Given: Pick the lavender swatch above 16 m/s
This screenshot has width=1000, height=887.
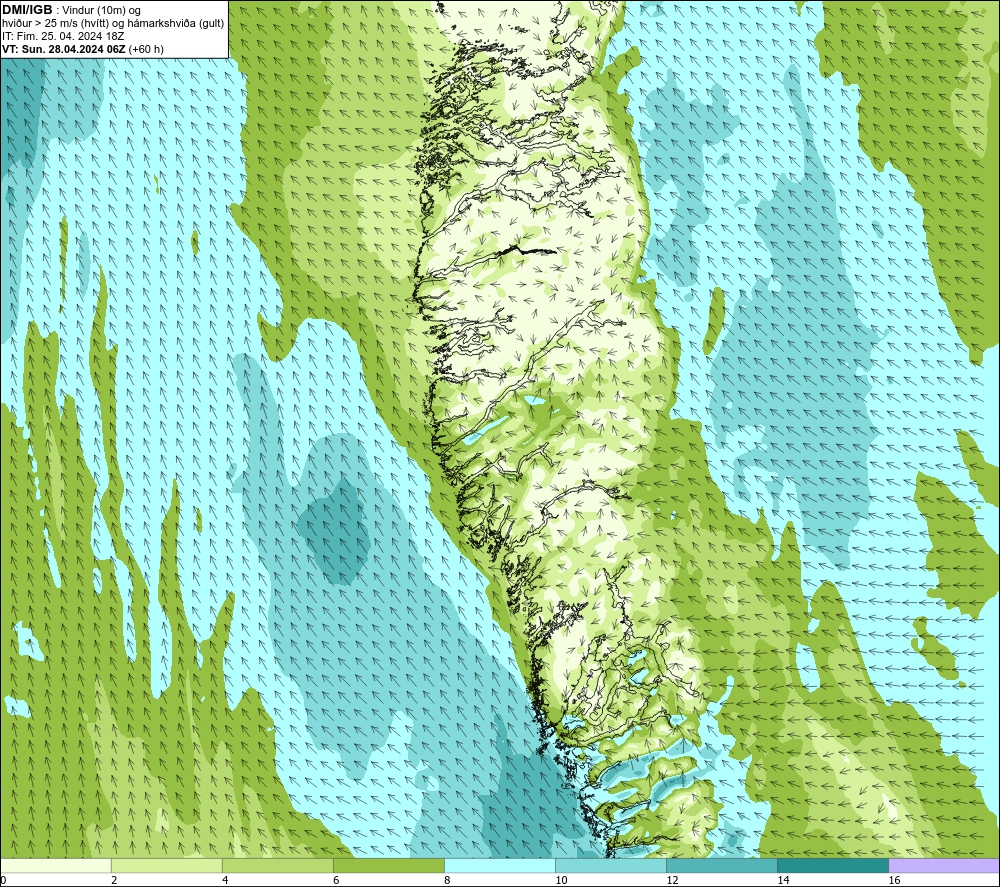Looking at the screenshot, I should tap(944, 865).
